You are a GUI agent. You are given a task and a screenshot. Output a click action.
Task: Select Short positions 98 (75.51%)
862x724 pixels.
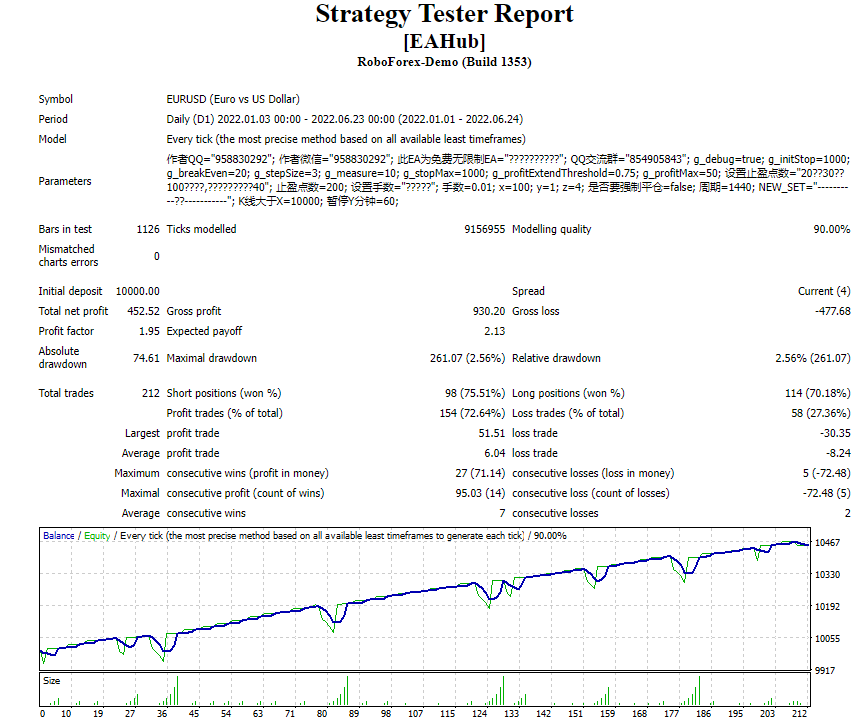coord(475,393)
